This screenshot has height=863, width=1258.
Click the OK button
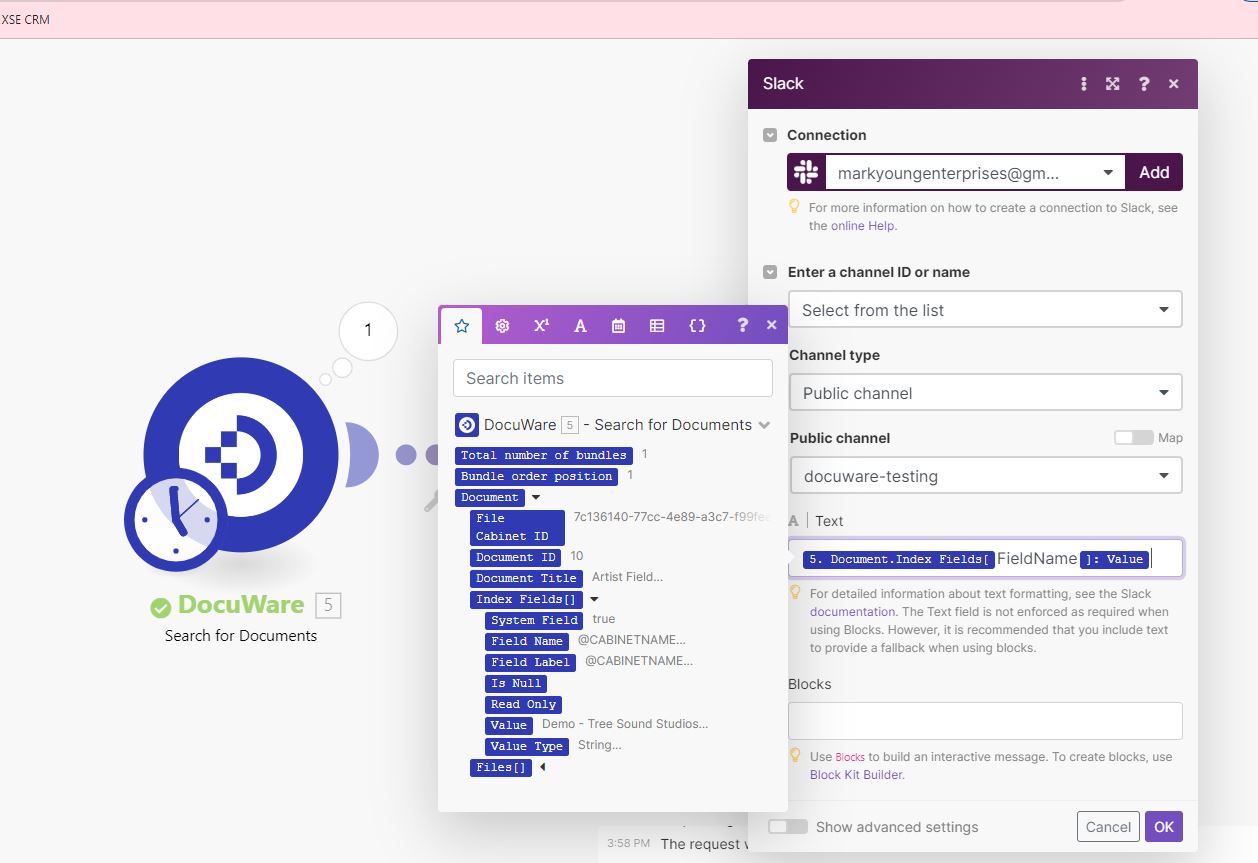click(1163, 827)
